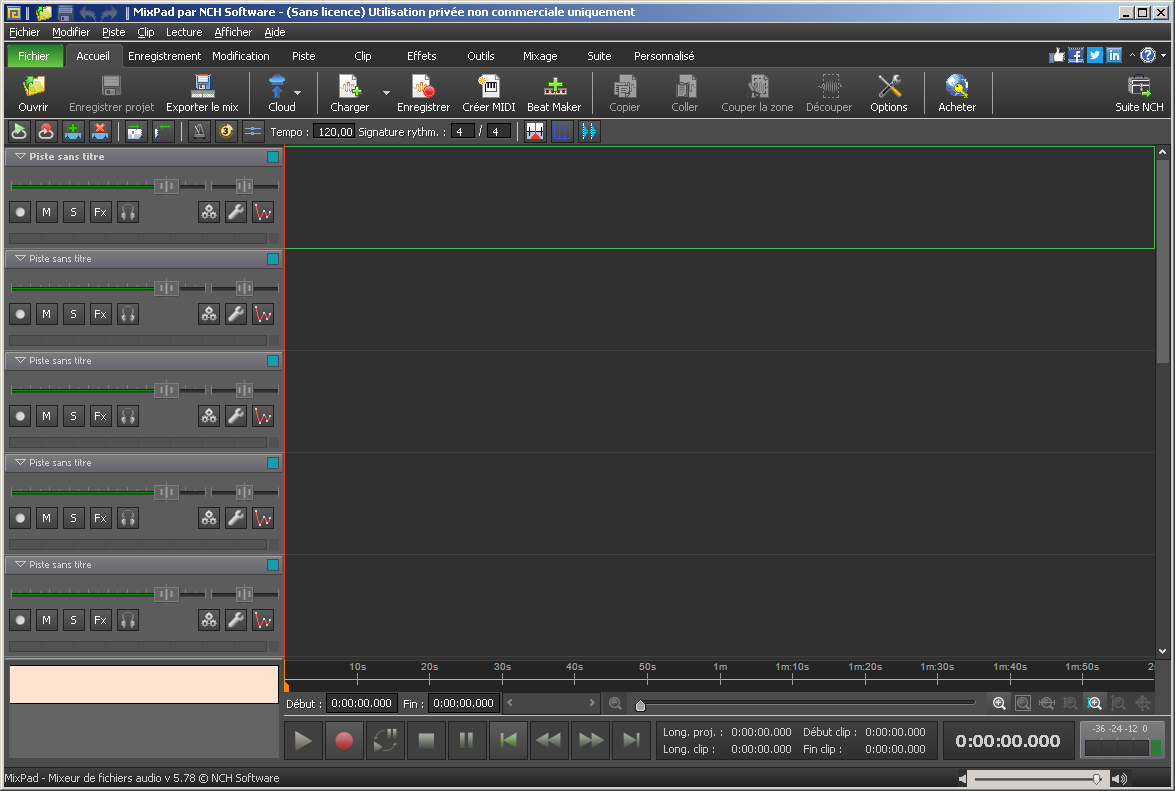The width and height of the screenshot is (1175, 791).
Task: Switch to the Personnalisé tab
Action: 664,56
